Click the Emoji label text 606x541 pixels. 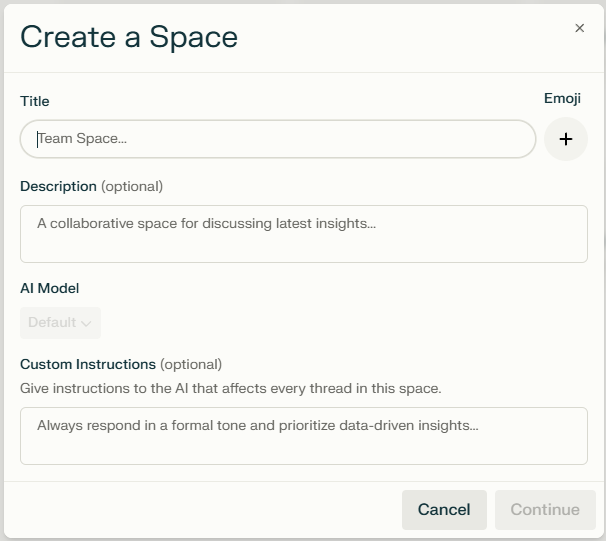point(562,98)
